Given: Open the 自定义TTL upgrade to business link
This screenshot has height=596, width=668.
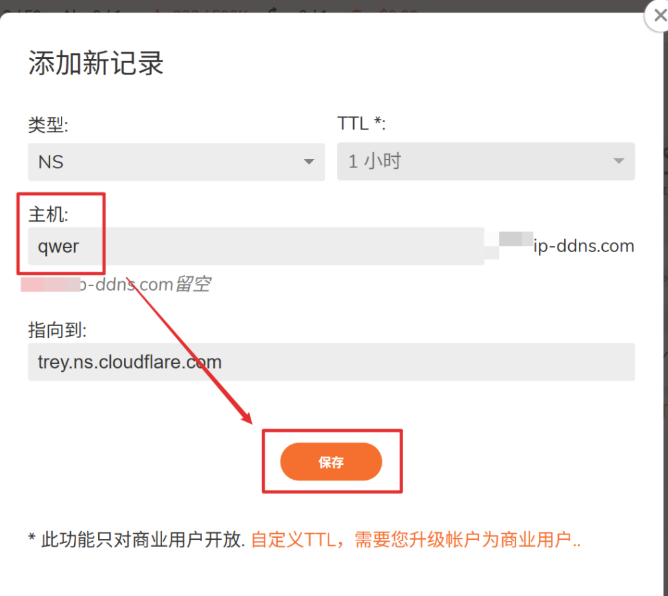Looking at the screenshot, I should click(x=416, y=540).
